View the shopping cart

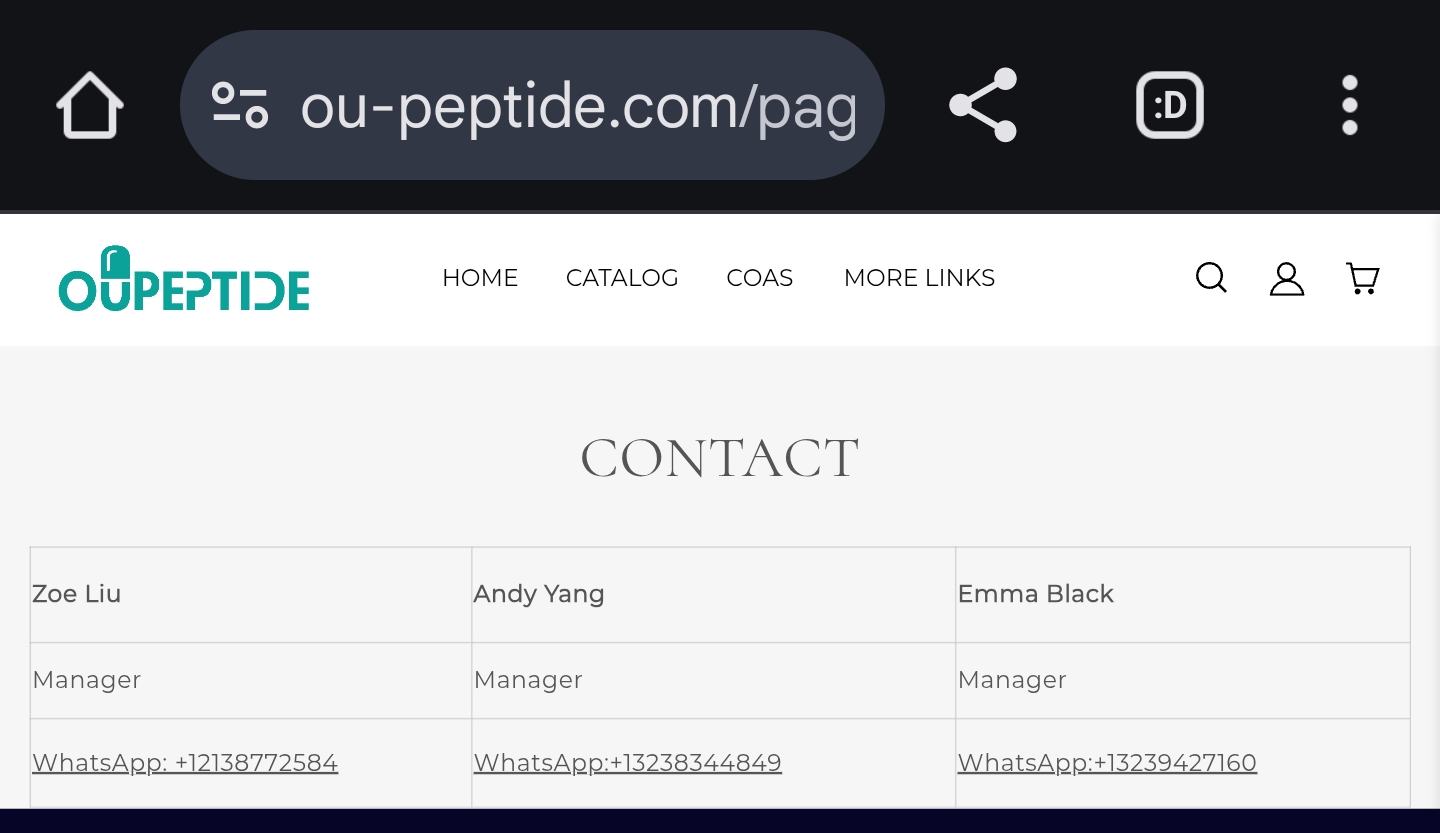(1363, 278)
